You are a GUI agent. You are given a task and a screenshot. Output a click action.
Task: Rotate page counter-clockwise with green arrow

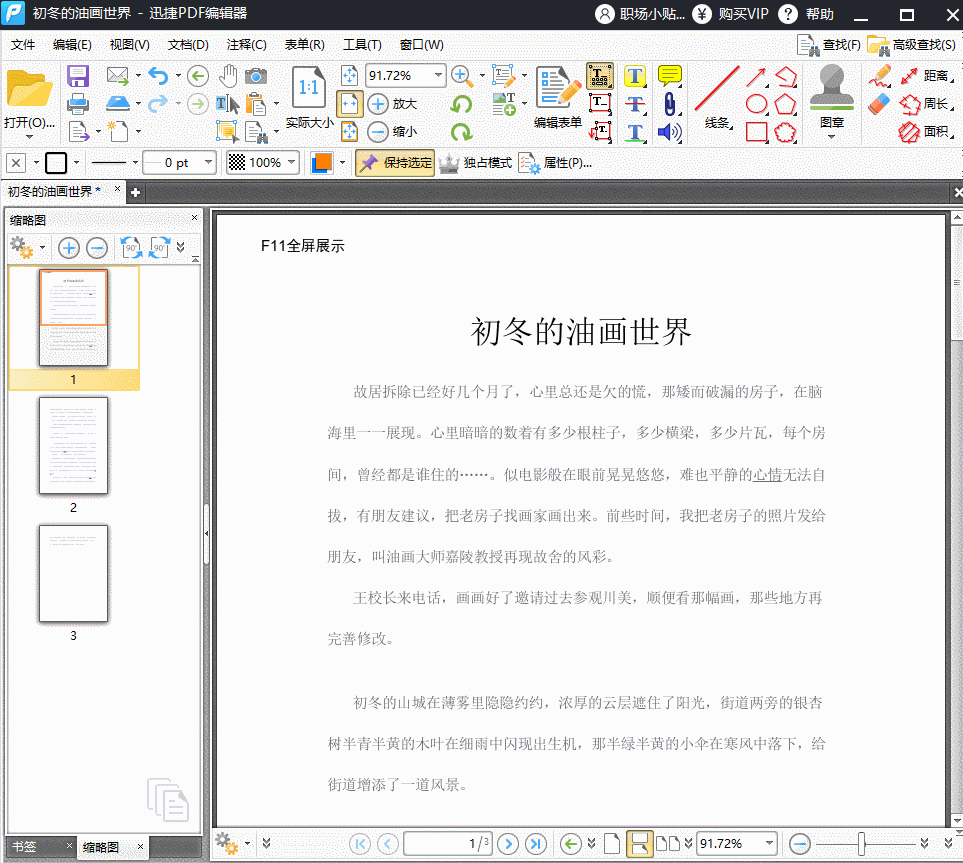[461, 104]
